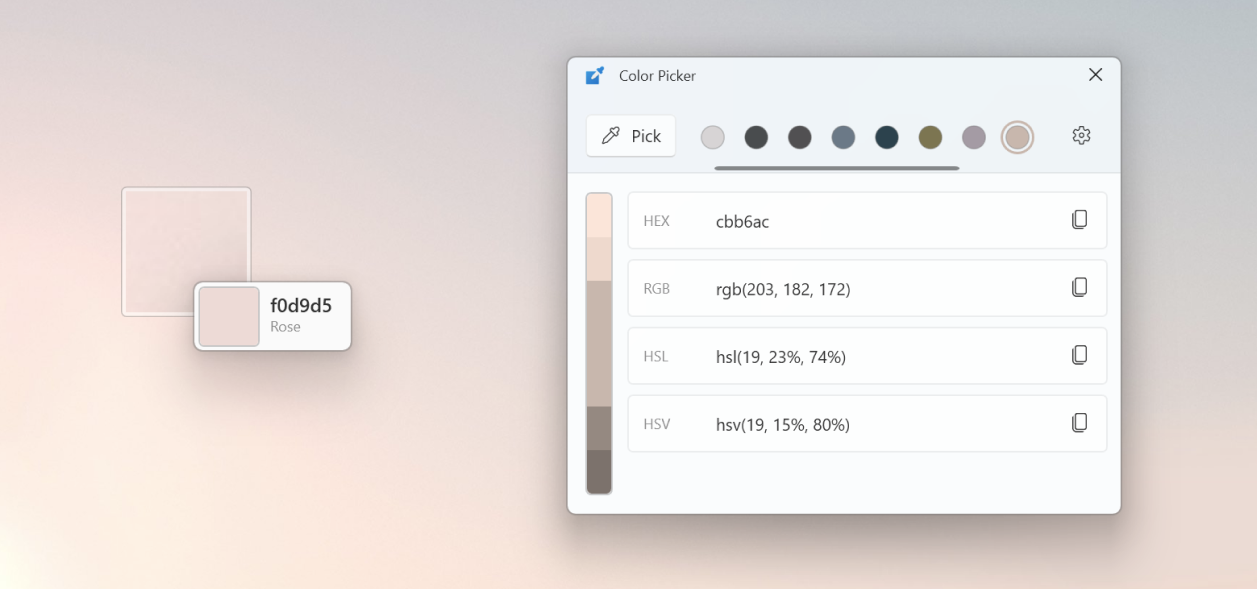Select the eyedropper Pick tool
The width and height of the screenshot is (1257, 589).
[631, 136]
